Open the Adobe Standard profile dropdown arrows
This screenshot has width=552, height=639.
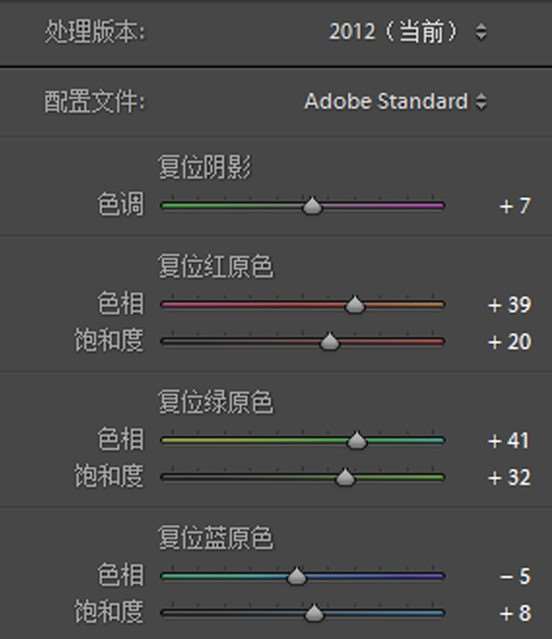tap(481, 101)
